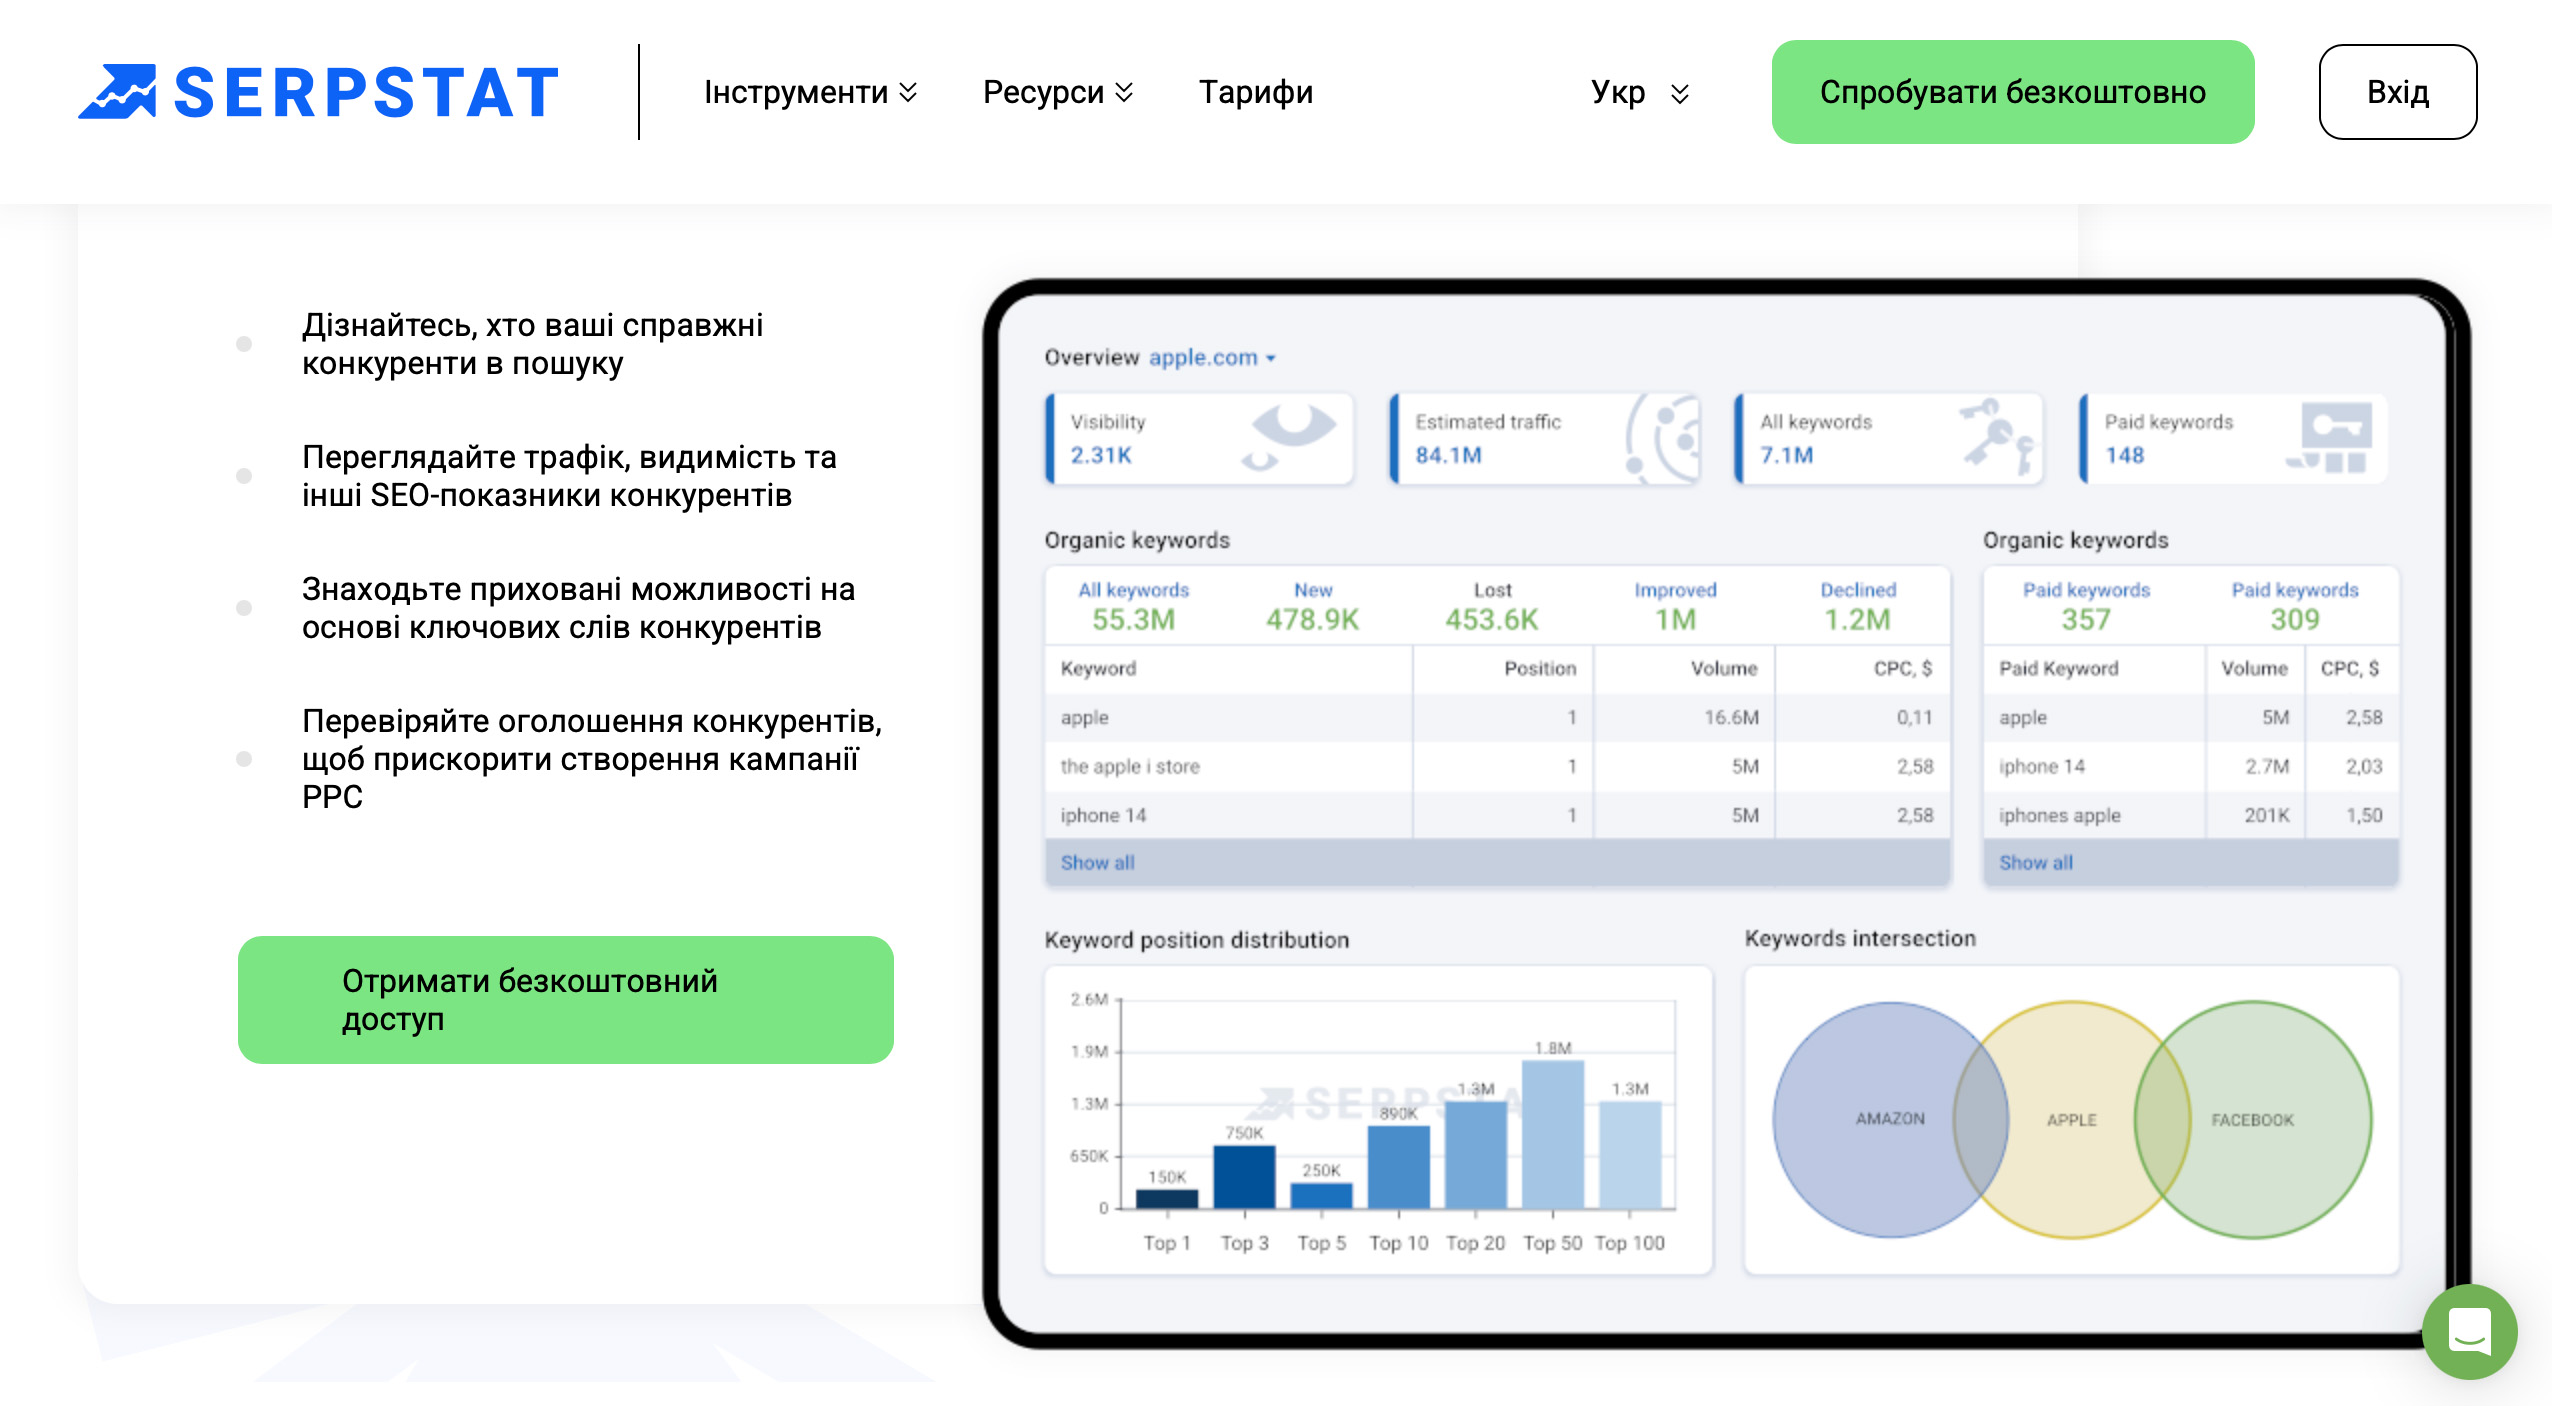
Task: Click the Serpstat logo
Action: 318,92
